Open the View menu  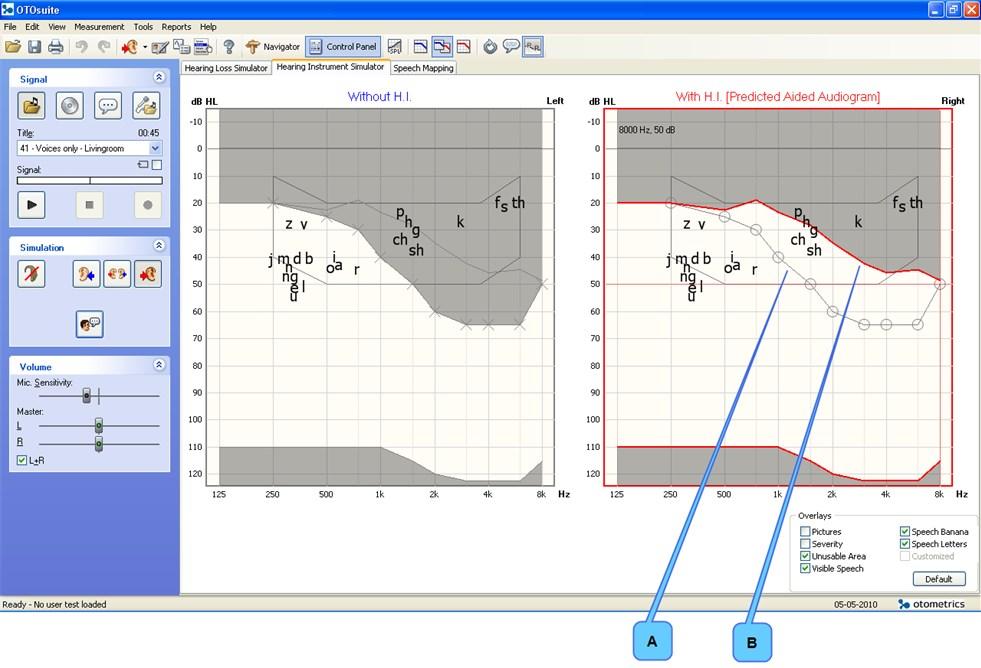(x=56, y=27)
